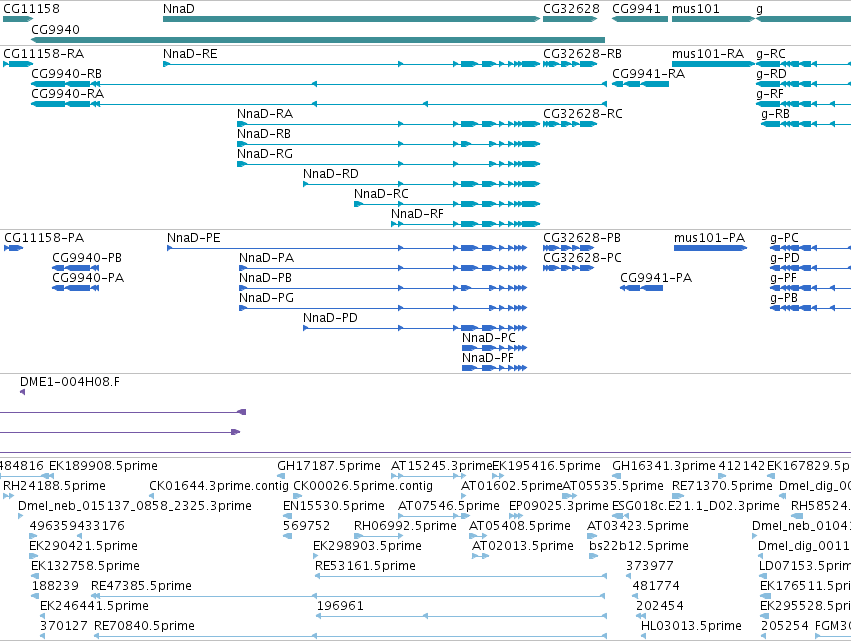Select the CG11158-PA protein label
The image size is (851, 641).
click(x=44, y=238)
